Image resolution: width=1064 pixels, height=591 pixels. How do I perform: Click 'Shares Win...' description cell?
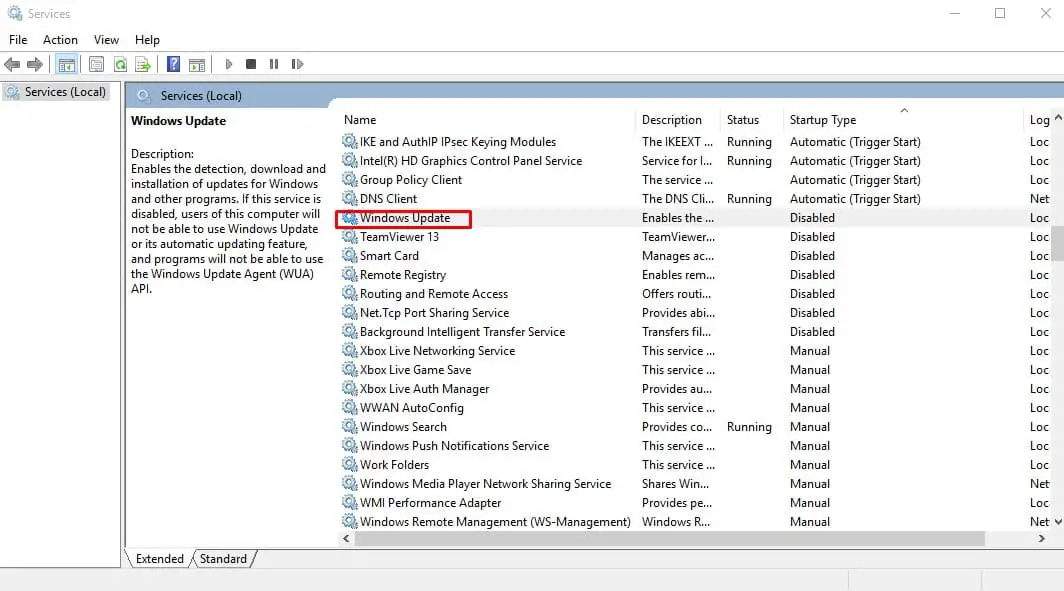675,484
